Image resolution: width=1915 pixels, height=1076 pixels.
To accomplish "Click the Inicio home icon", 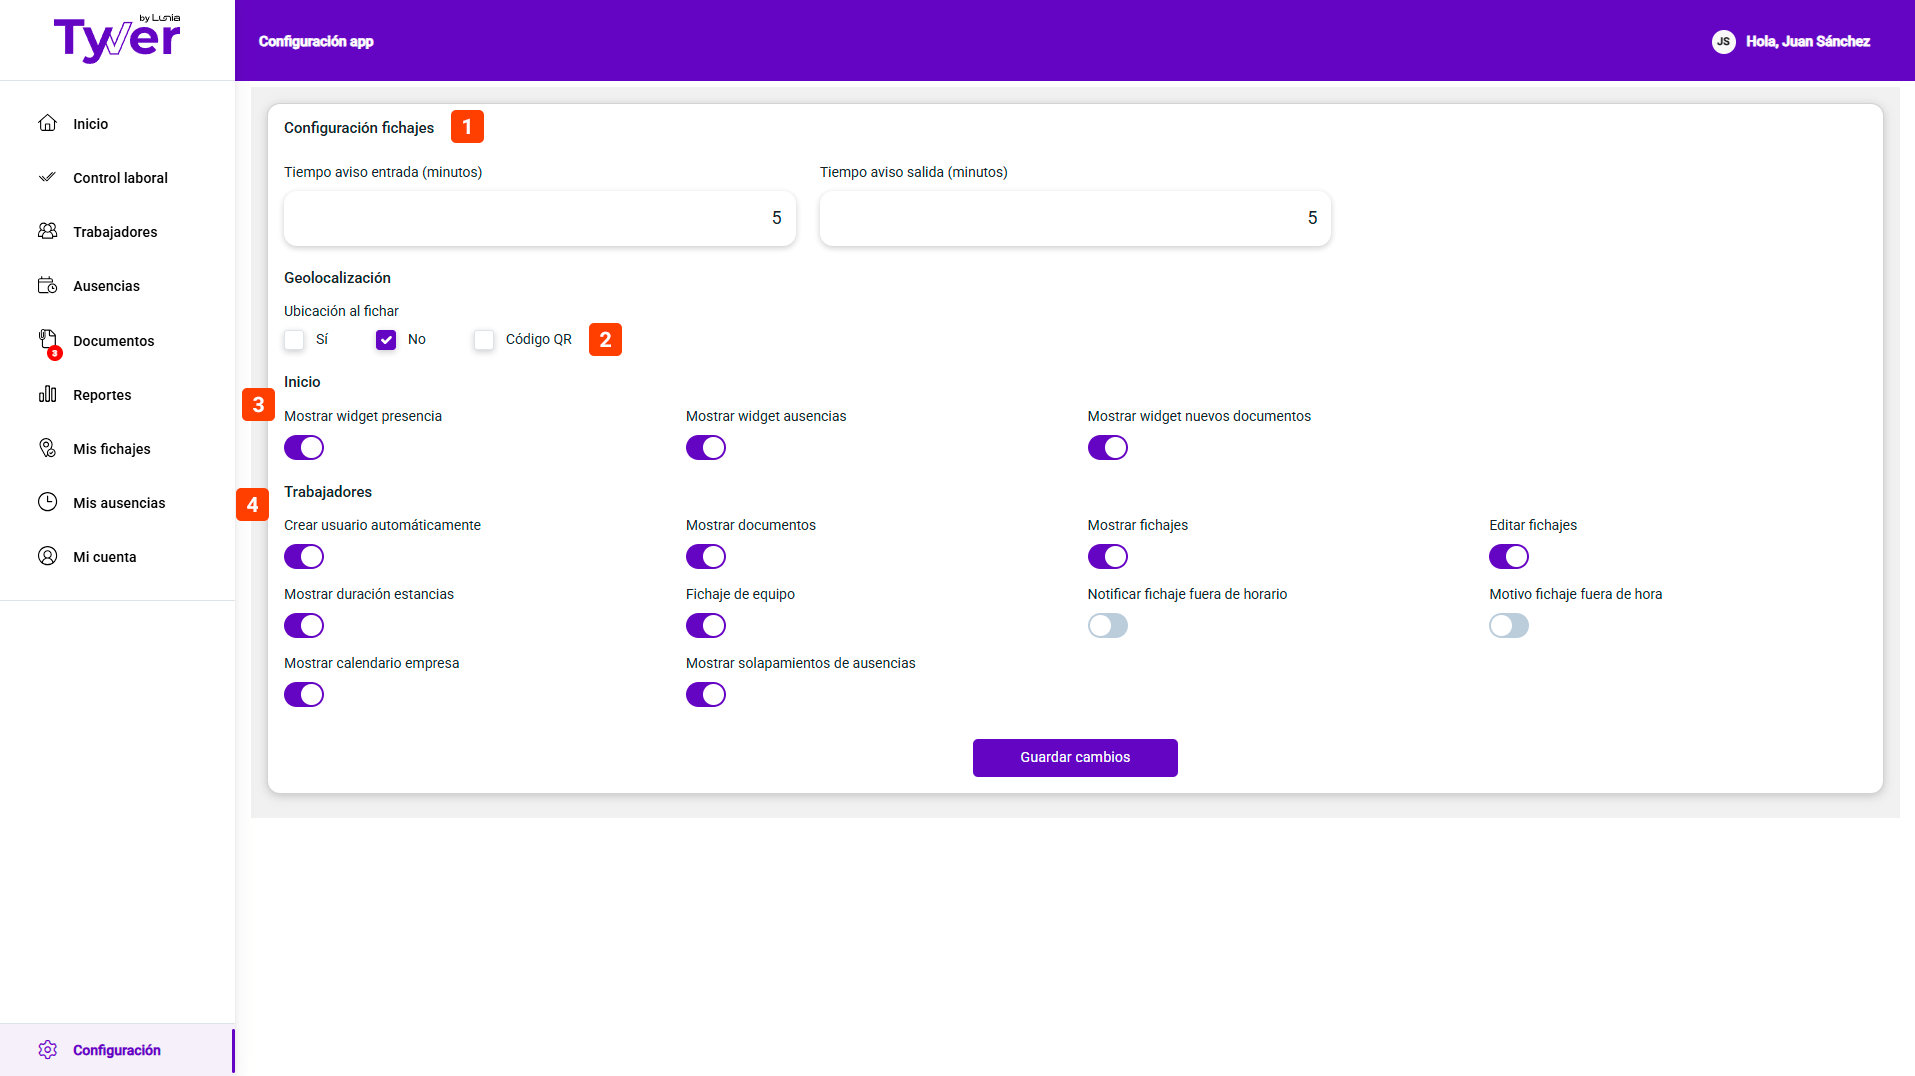I will [x=47, y=123].
